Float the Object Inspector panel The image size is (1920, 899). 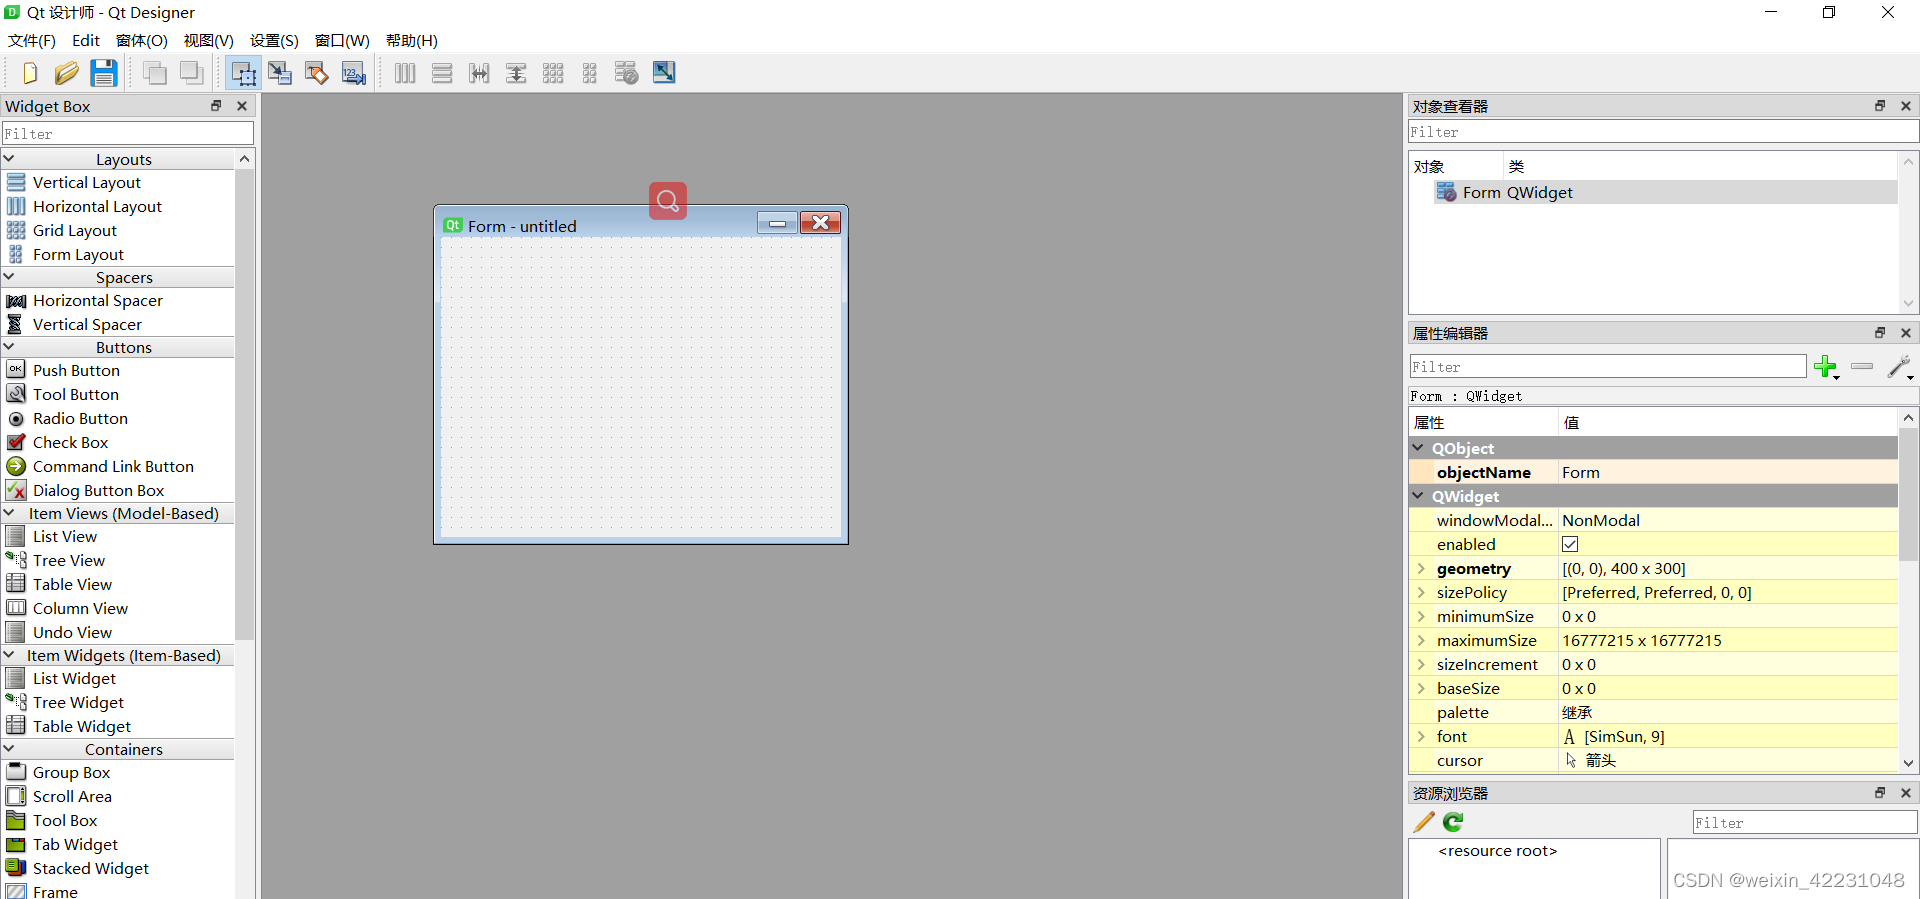[x=1880, y=106]
